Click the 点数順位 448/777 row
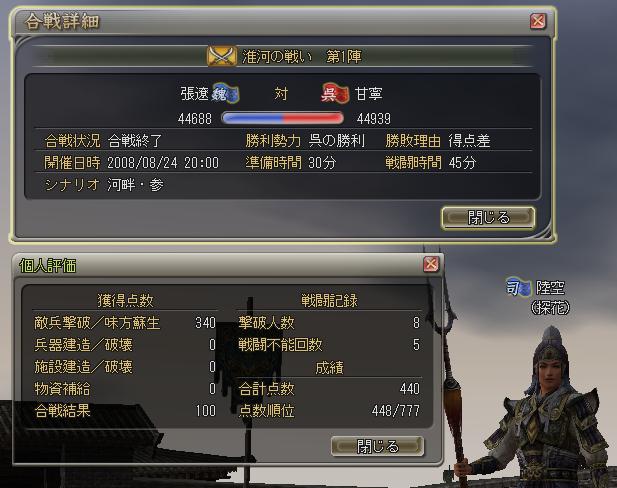This screenshot has height=488, width=617. [x=329, y=411]
